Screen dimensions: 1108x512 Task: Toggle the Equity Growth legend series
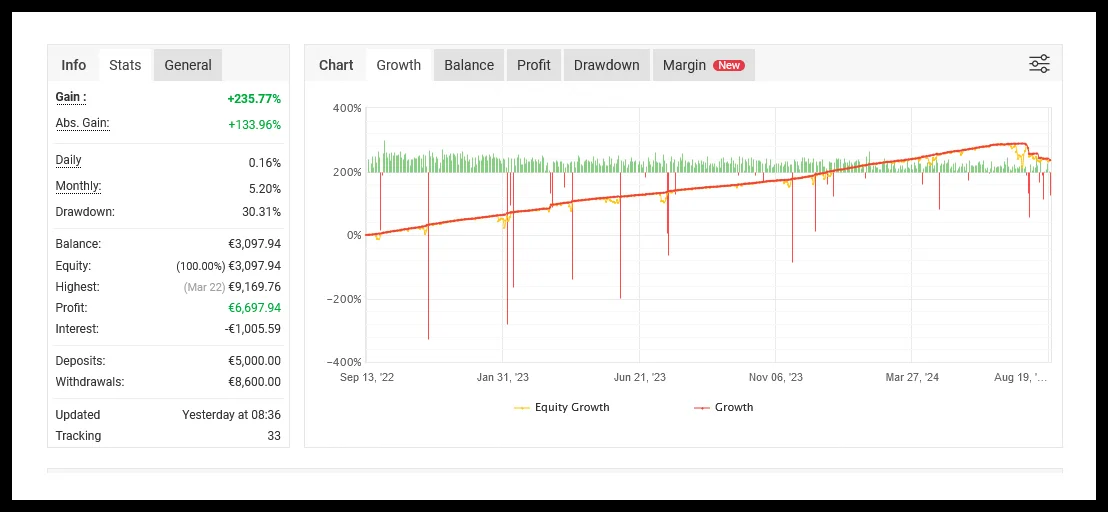[x=561, y=407]
